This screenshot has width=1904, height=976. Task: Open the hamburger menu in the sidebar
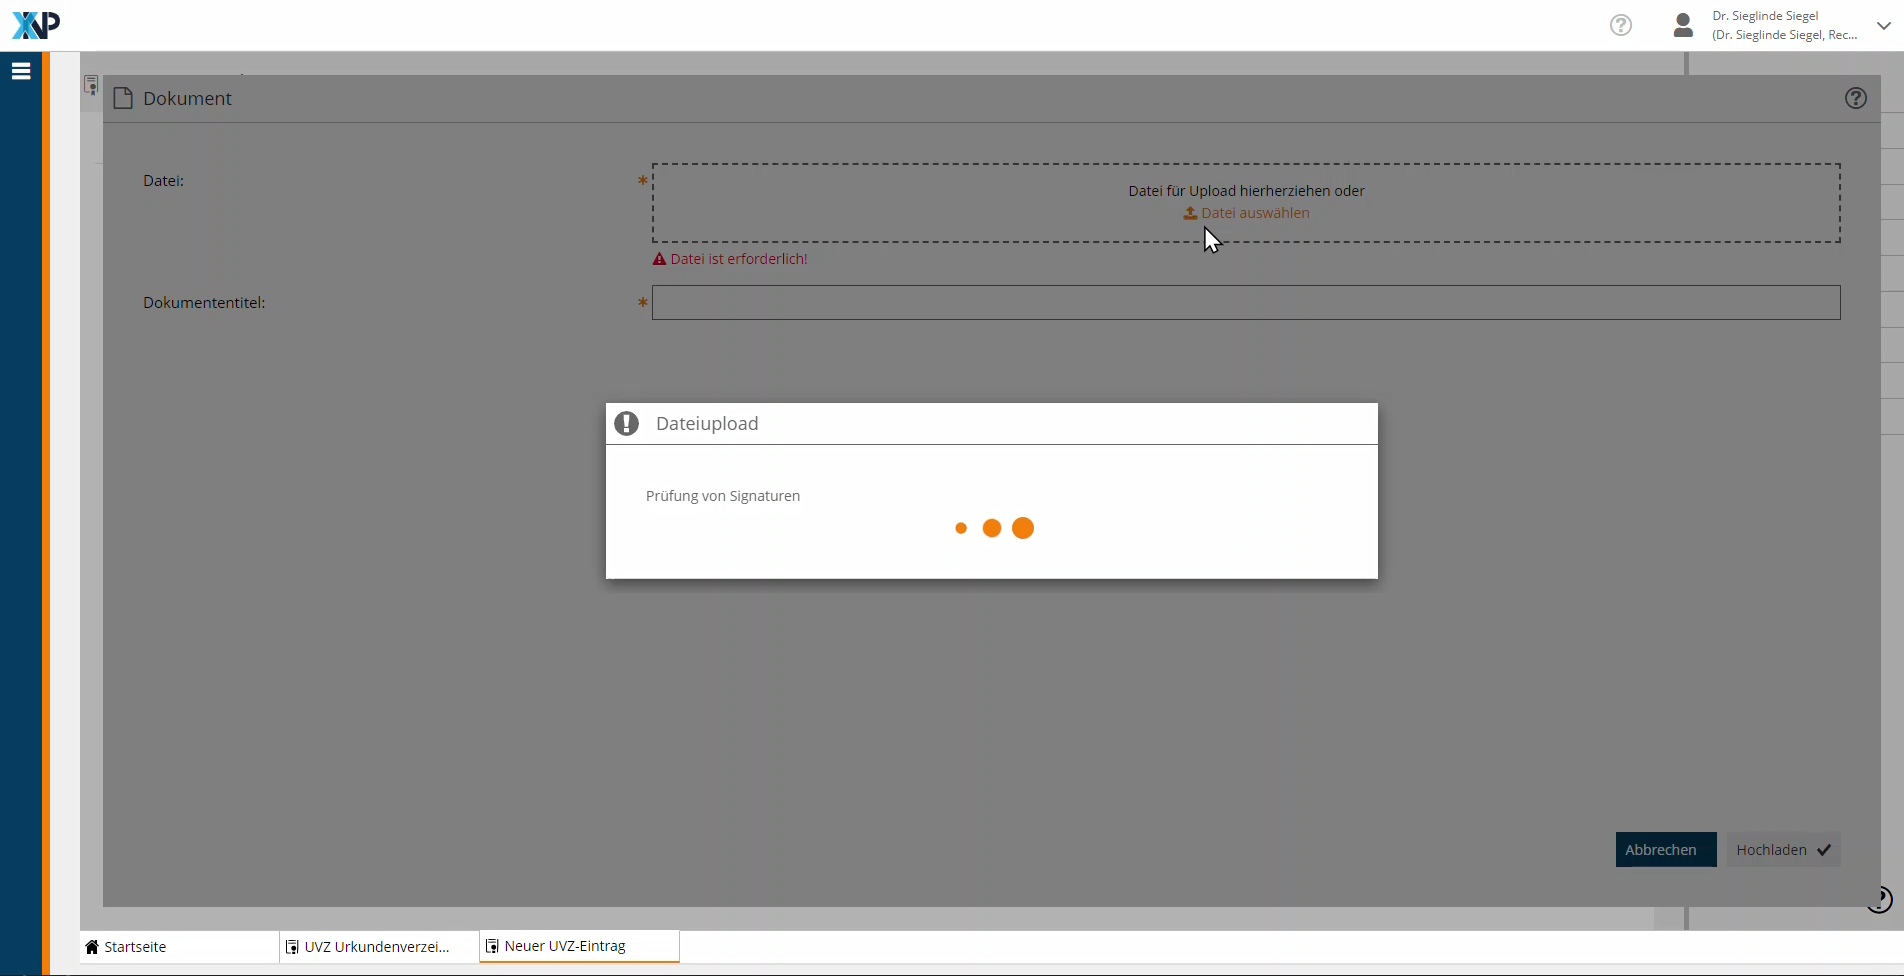pyautogui.click(x=21, y=71)
